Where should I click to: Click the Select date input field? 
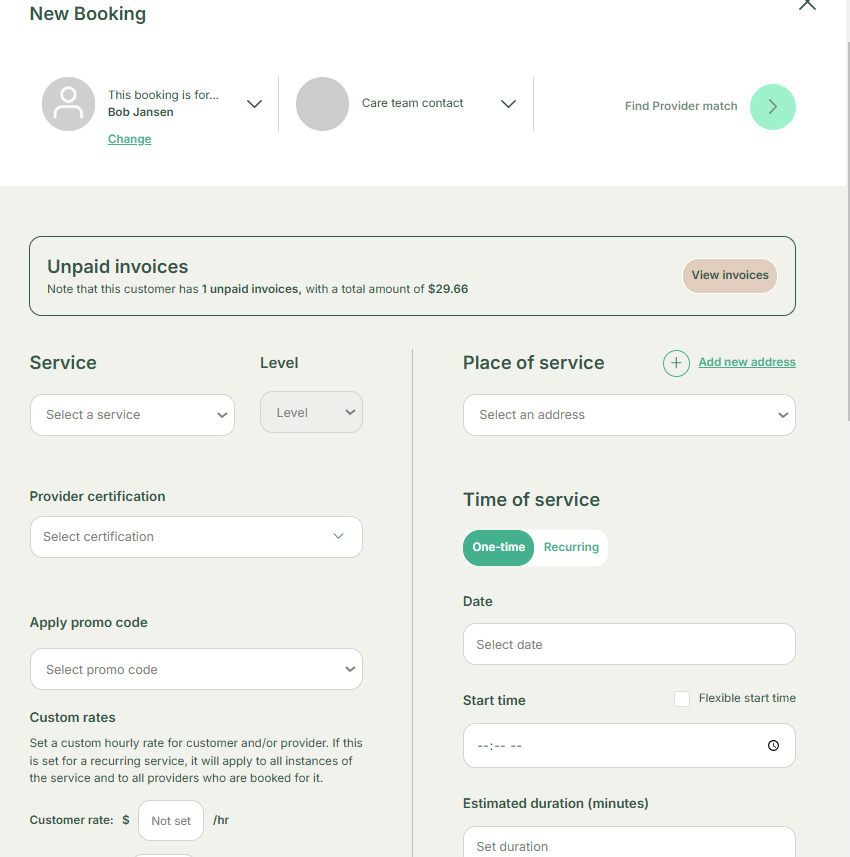coord(629,645)
